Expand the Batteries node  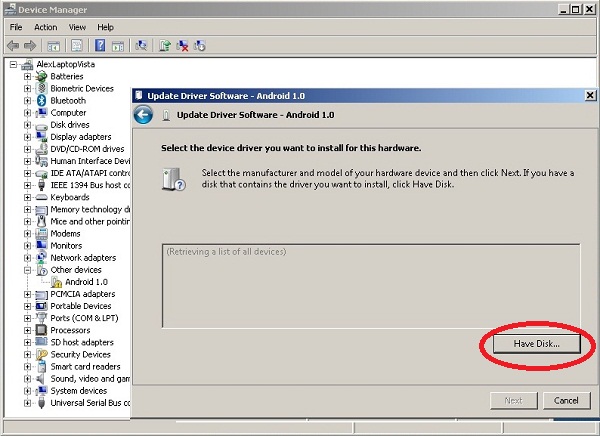click(27, 77)
